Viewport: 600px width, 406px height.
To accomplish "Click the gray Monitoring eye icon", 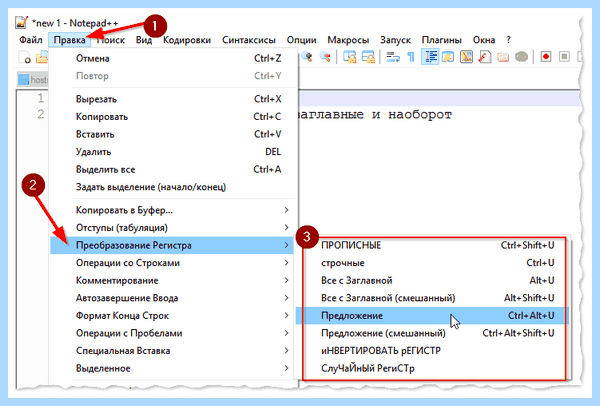I will pos(521,57).
